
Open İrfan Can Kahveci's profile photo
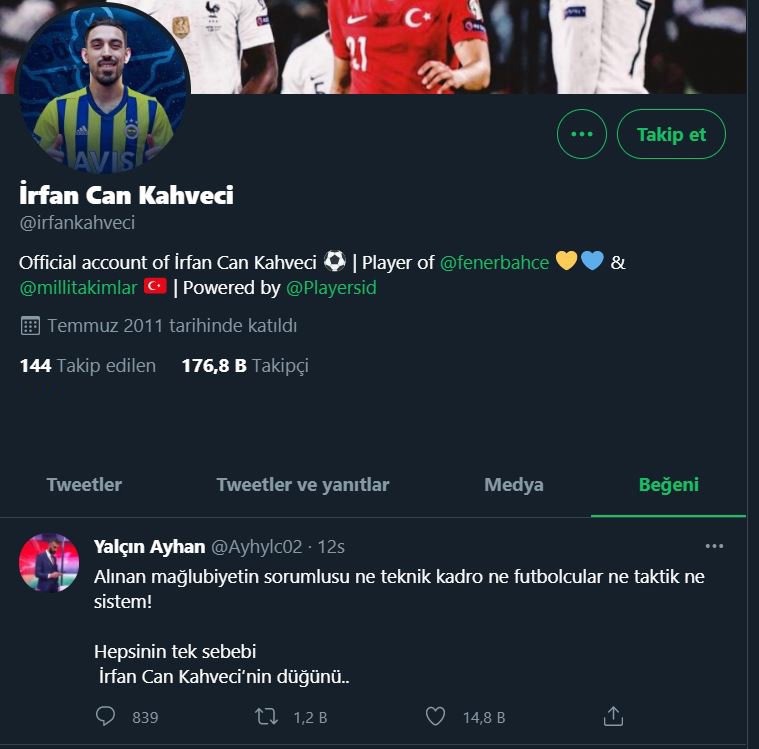[103, 92]
